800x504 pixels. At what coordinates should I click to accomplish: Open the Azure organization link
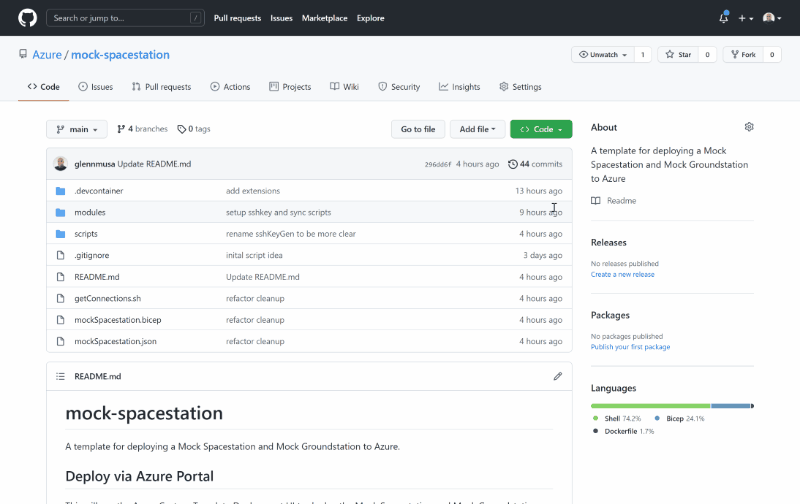pyautogui.click(x=47, y=55)
